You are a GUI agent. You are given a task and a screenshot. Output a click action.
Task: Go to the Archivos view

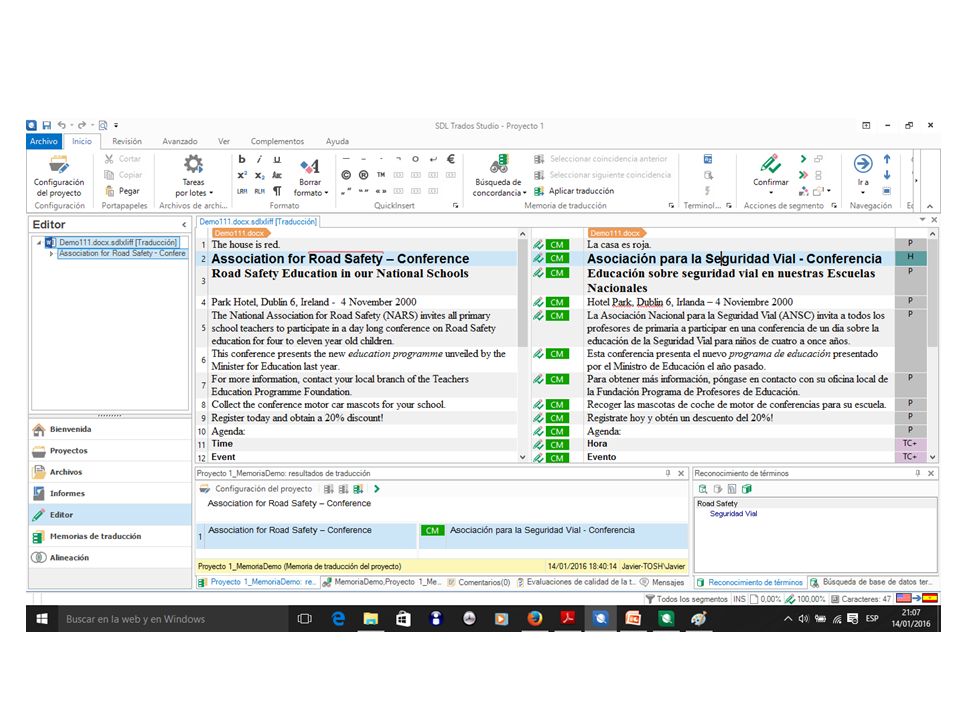[110, 472]
